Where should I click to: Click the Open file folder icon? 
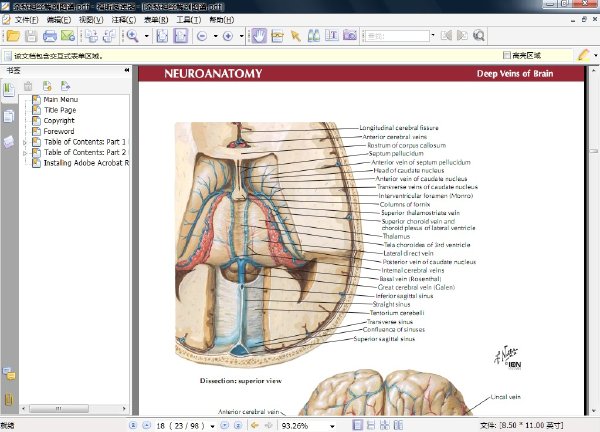pos(13,36)
